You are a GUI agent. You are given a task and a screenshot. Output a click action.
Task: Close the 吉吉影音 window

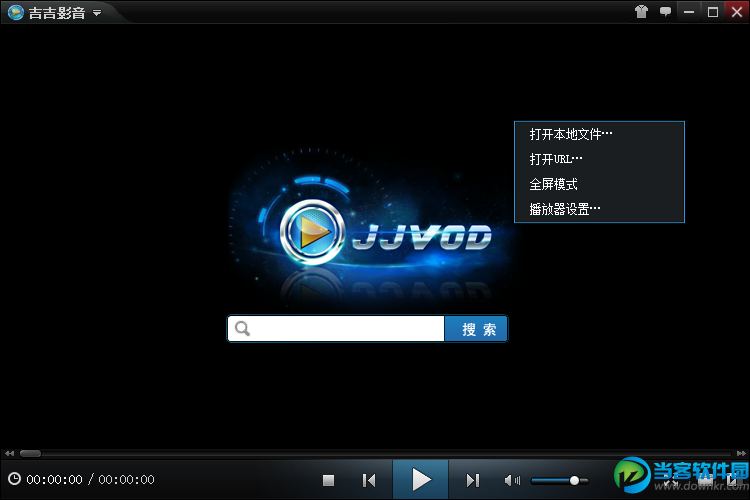pos(737,11)
